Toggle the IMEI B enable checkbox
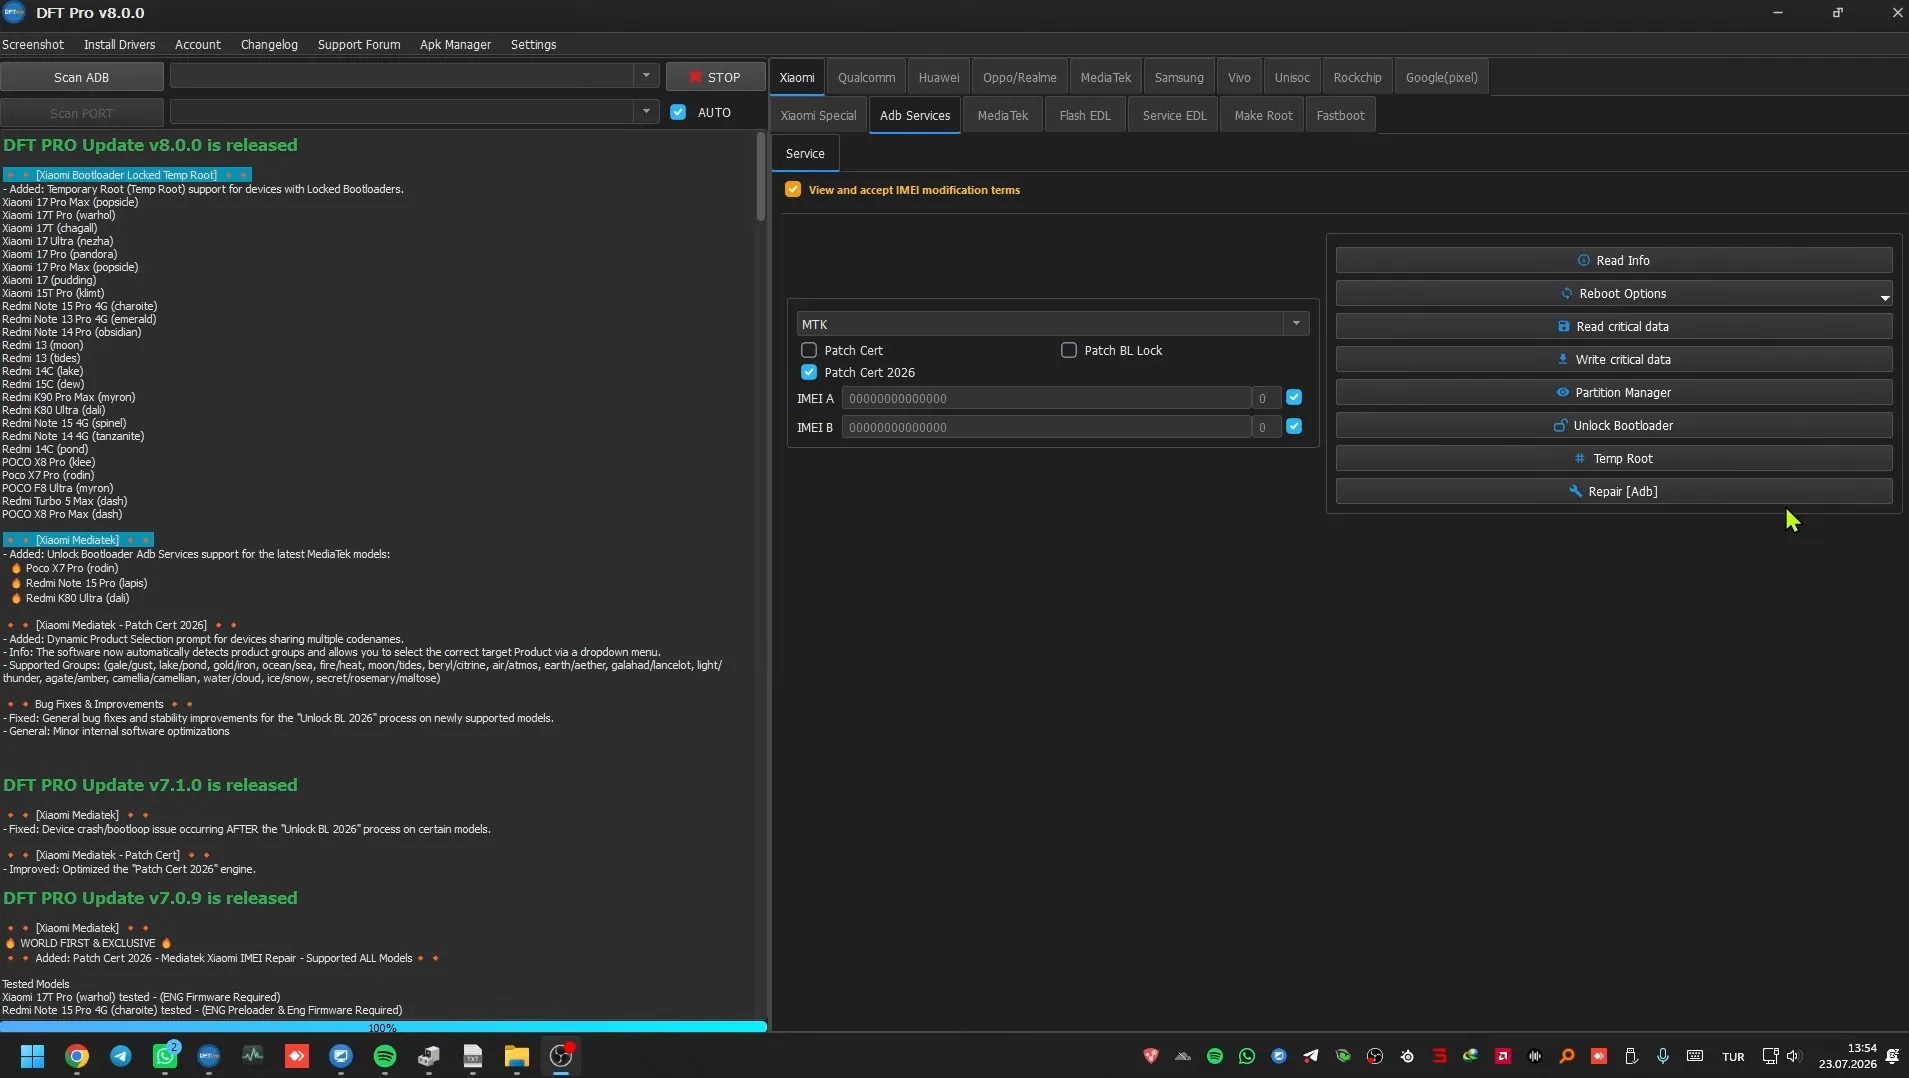 [x=1294, y=426]
